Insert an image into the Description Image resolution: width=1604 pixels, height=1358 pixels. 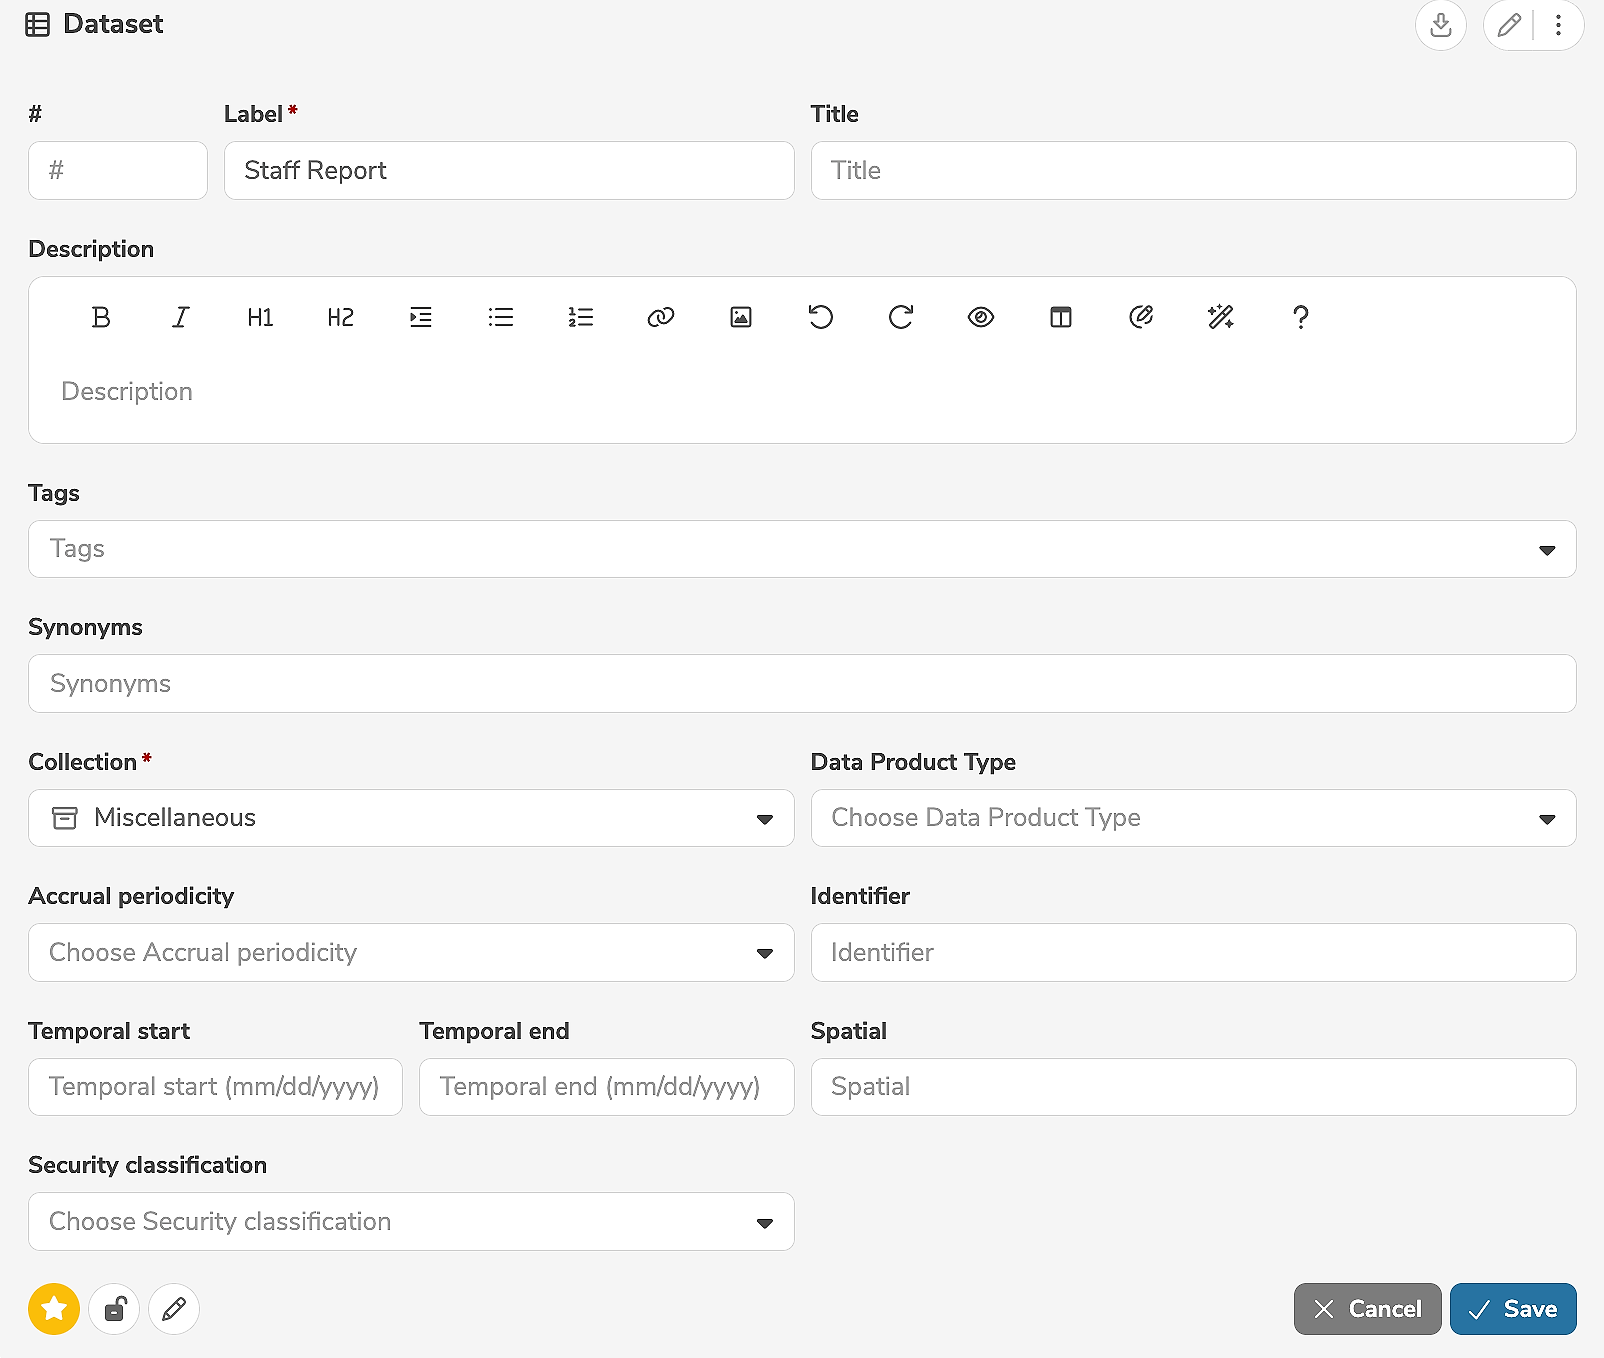click(x=740, y=317)
